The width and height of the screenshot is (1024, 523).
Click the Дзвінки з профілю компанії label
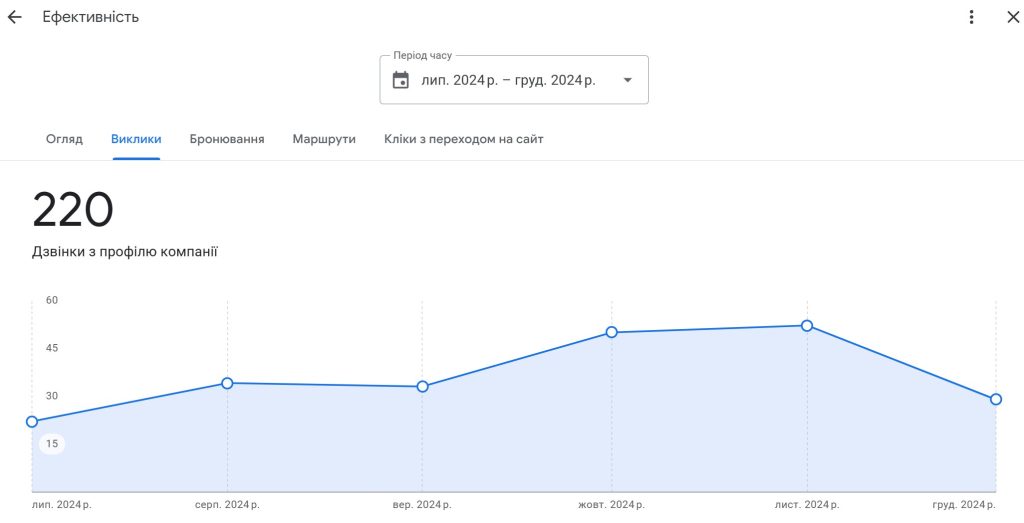tap(125, 252)
